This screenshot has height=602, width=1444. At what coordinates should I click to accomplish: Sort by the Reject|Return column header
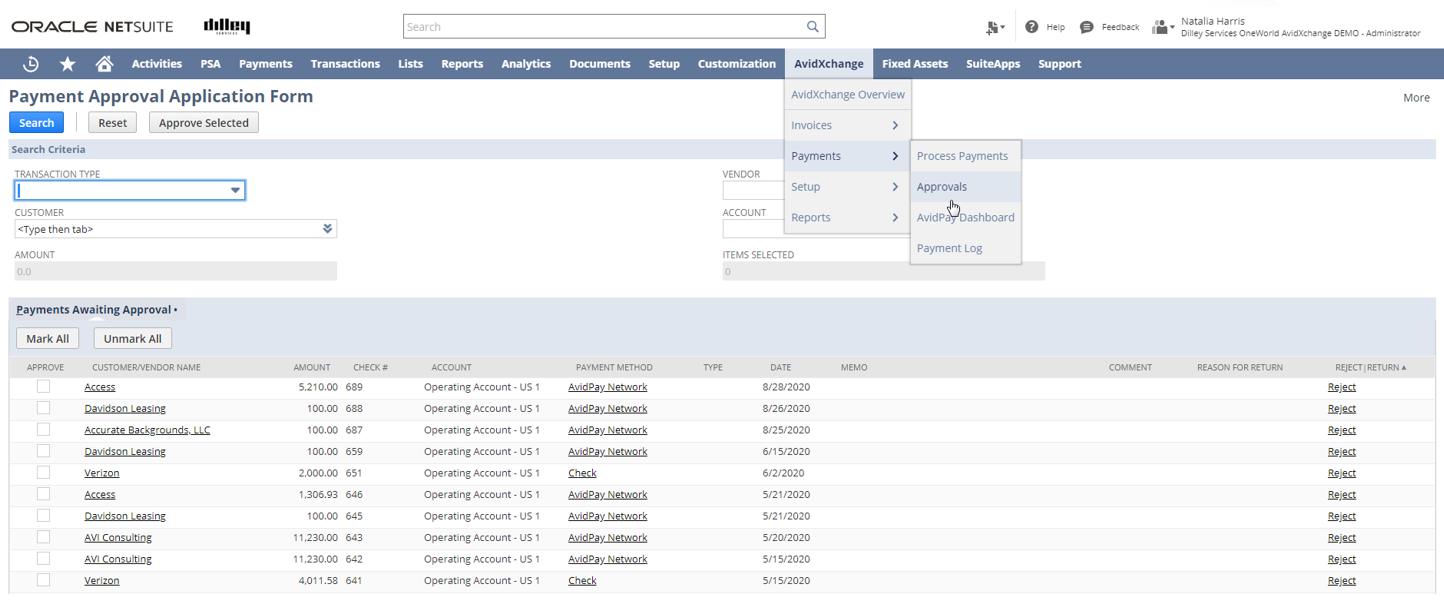[x=1370, y=368]
